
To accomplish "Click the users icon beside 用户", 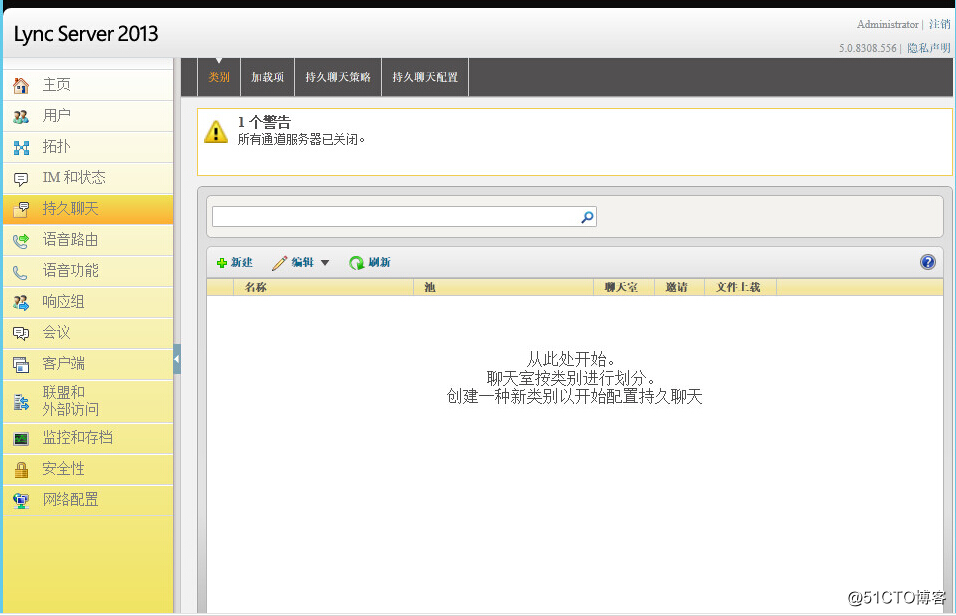I will (x=21, y=116).
